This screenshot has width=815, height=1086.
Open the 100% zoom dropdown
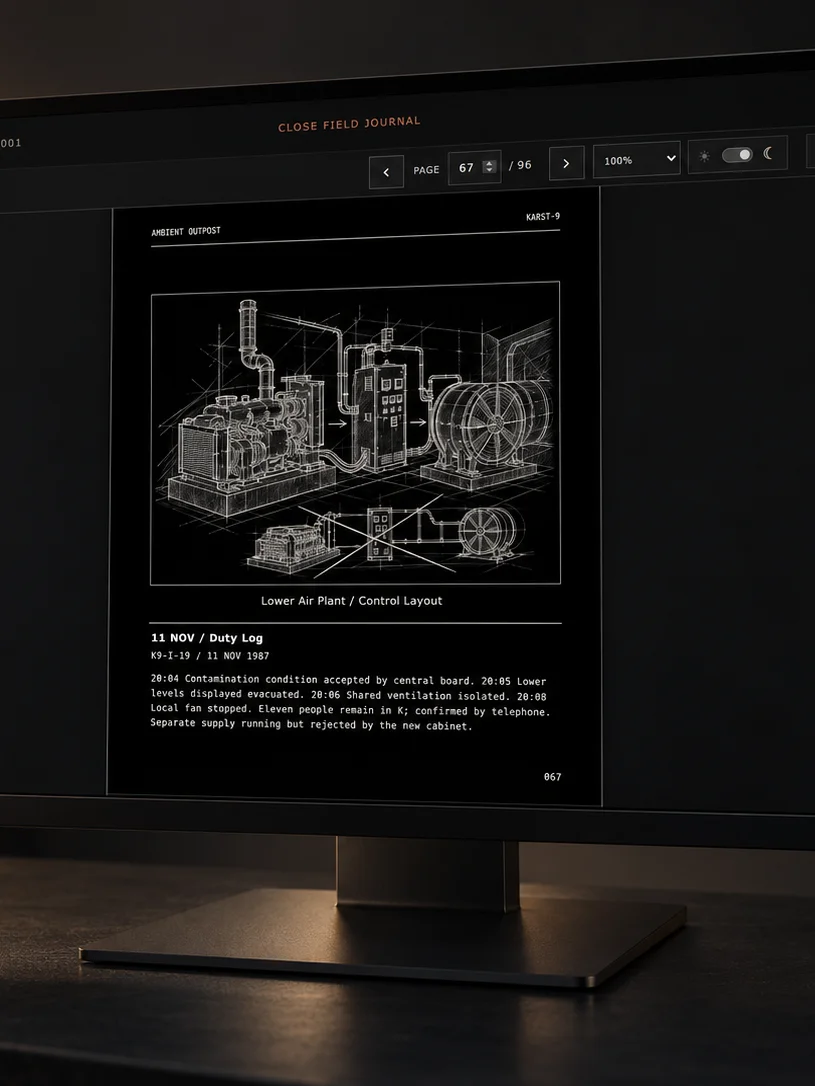(x=636, y=159)
